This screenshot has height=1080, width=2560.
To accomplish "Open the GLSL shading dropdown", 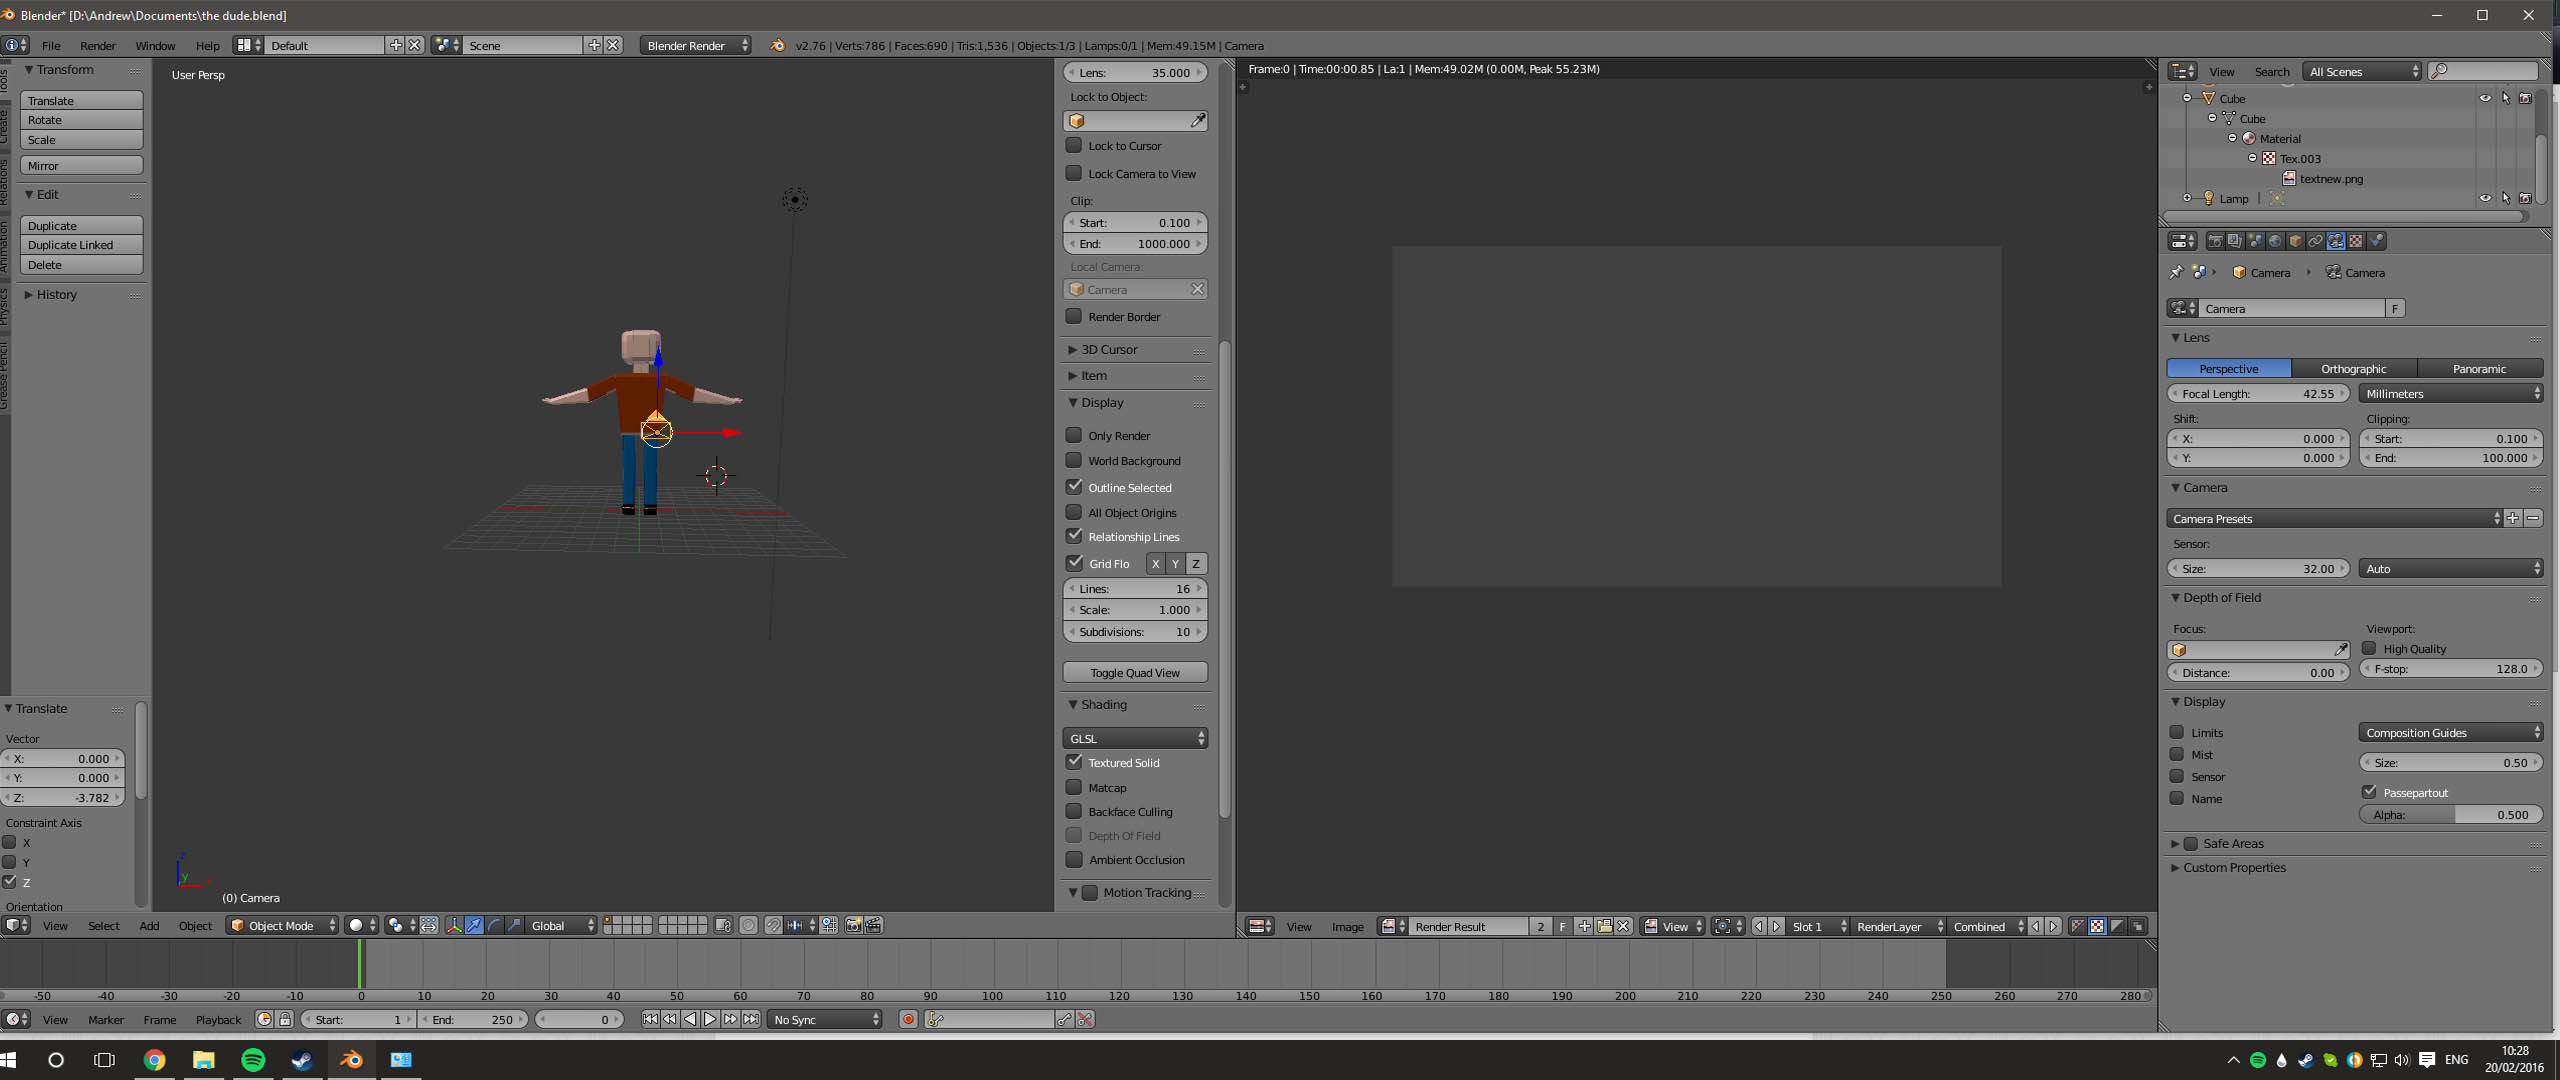I will (x=1135, y=738).
